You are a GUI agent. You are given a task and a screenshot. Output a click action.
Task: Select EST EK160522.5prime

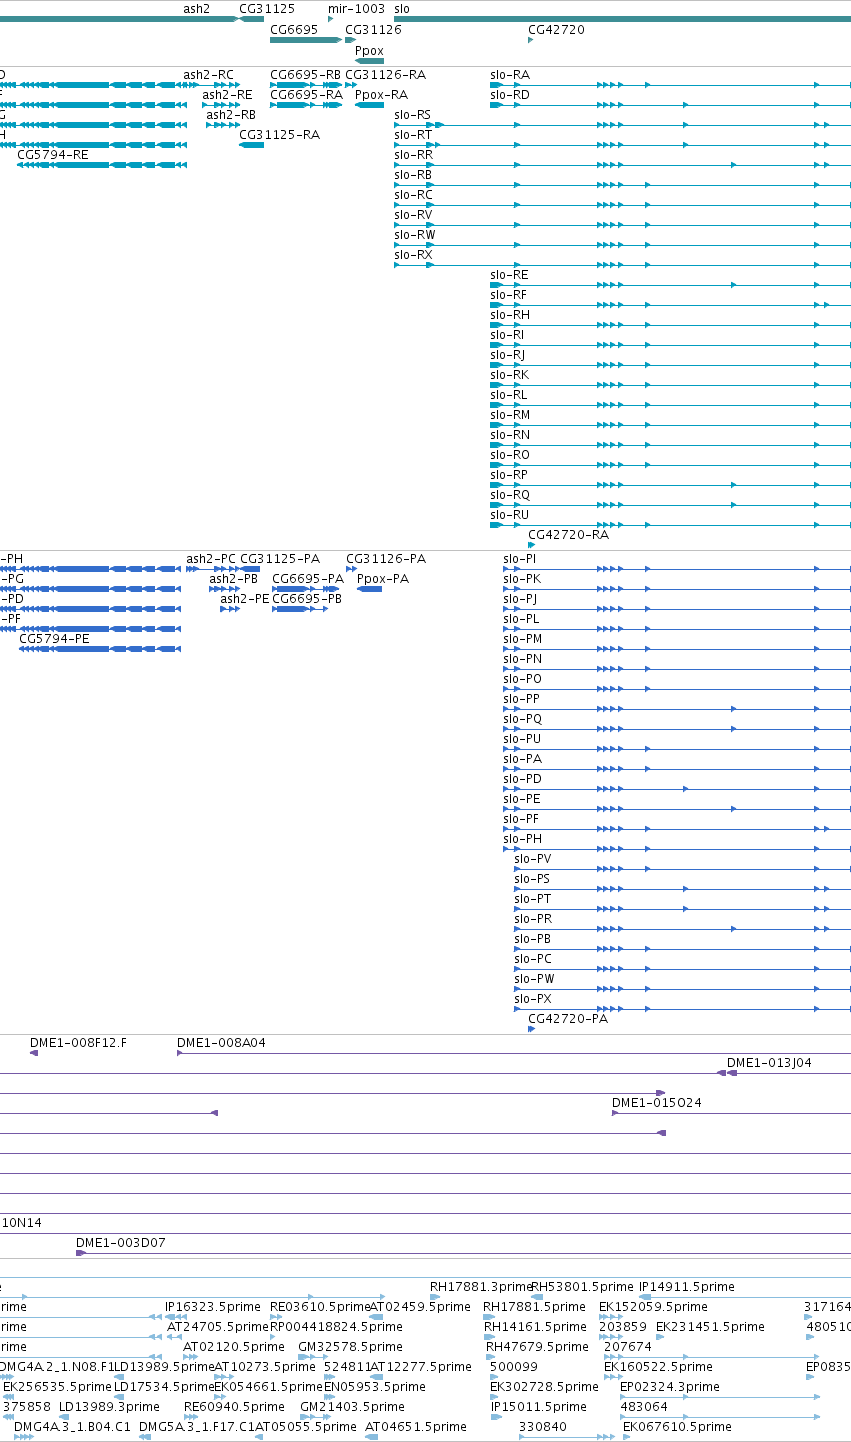658,1367
